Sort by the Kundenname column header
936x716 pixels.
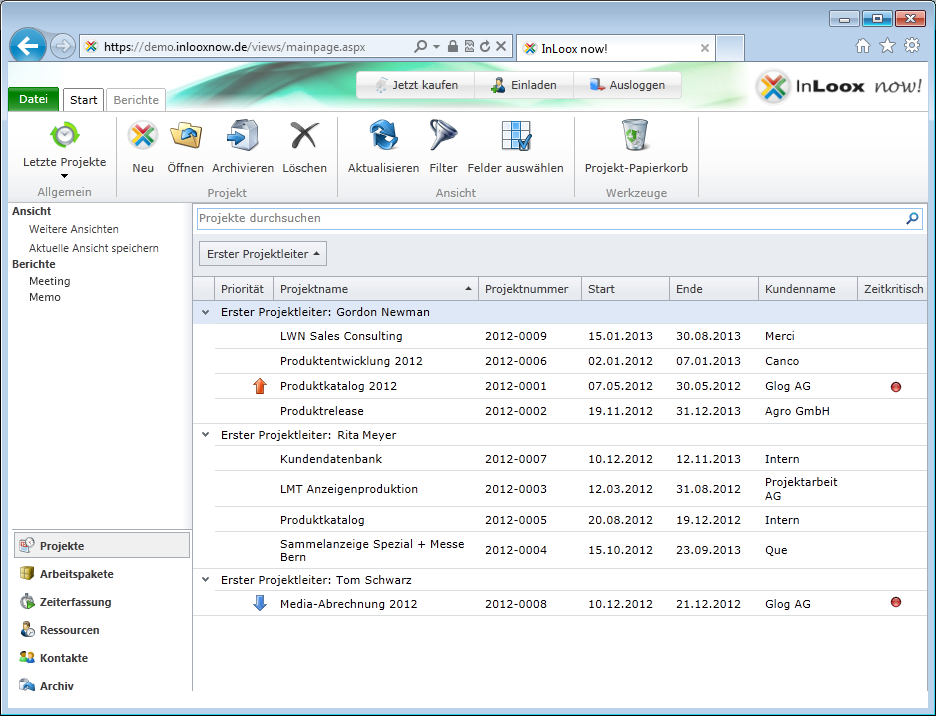[x=808, y=289]
